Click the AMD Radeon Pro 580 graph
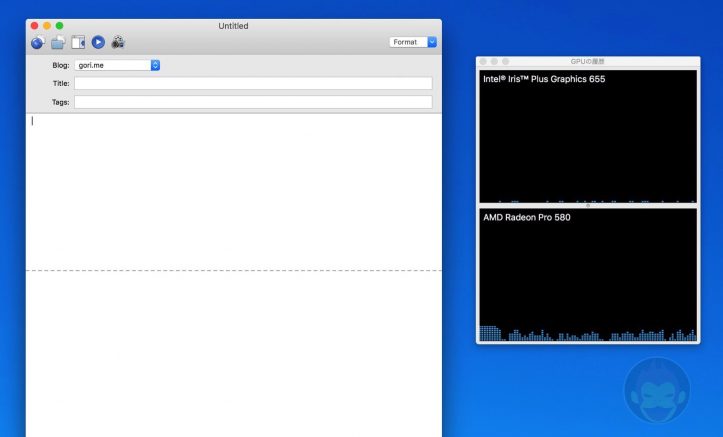 pyautogui.click(x=588, y=275)
